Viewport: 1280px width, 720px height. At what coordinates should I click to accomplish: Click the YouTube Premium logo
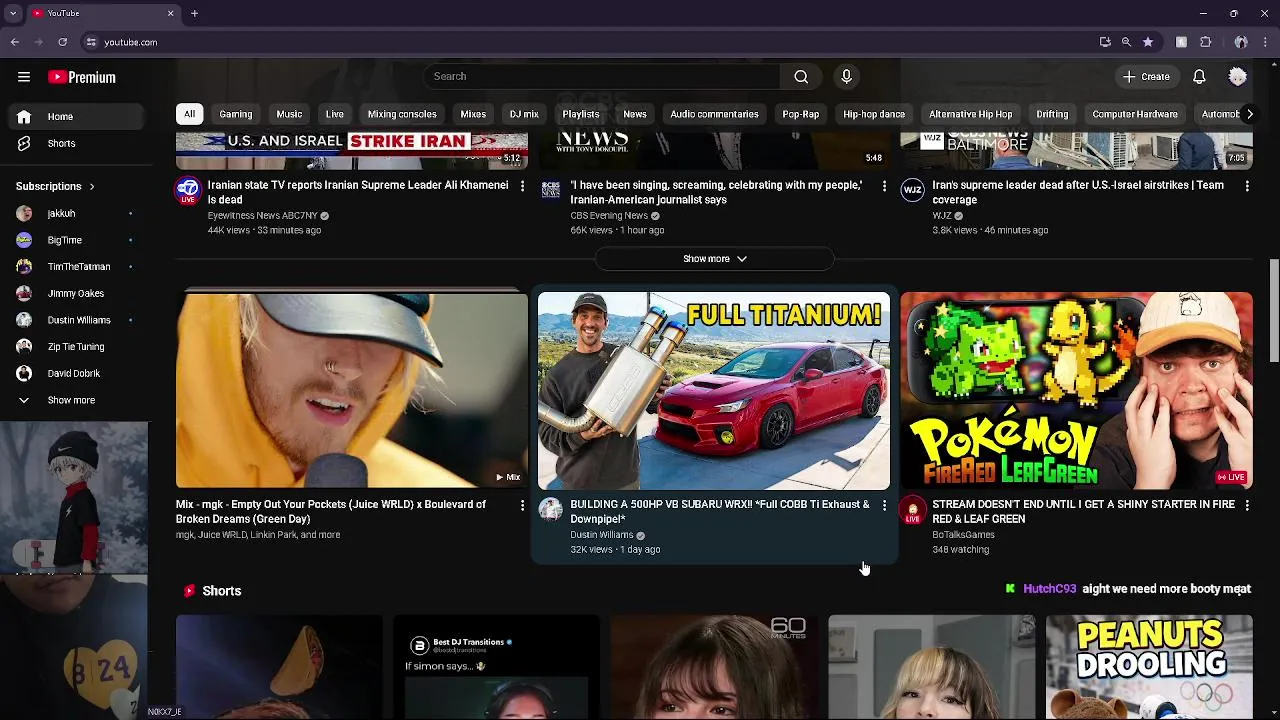82,77
